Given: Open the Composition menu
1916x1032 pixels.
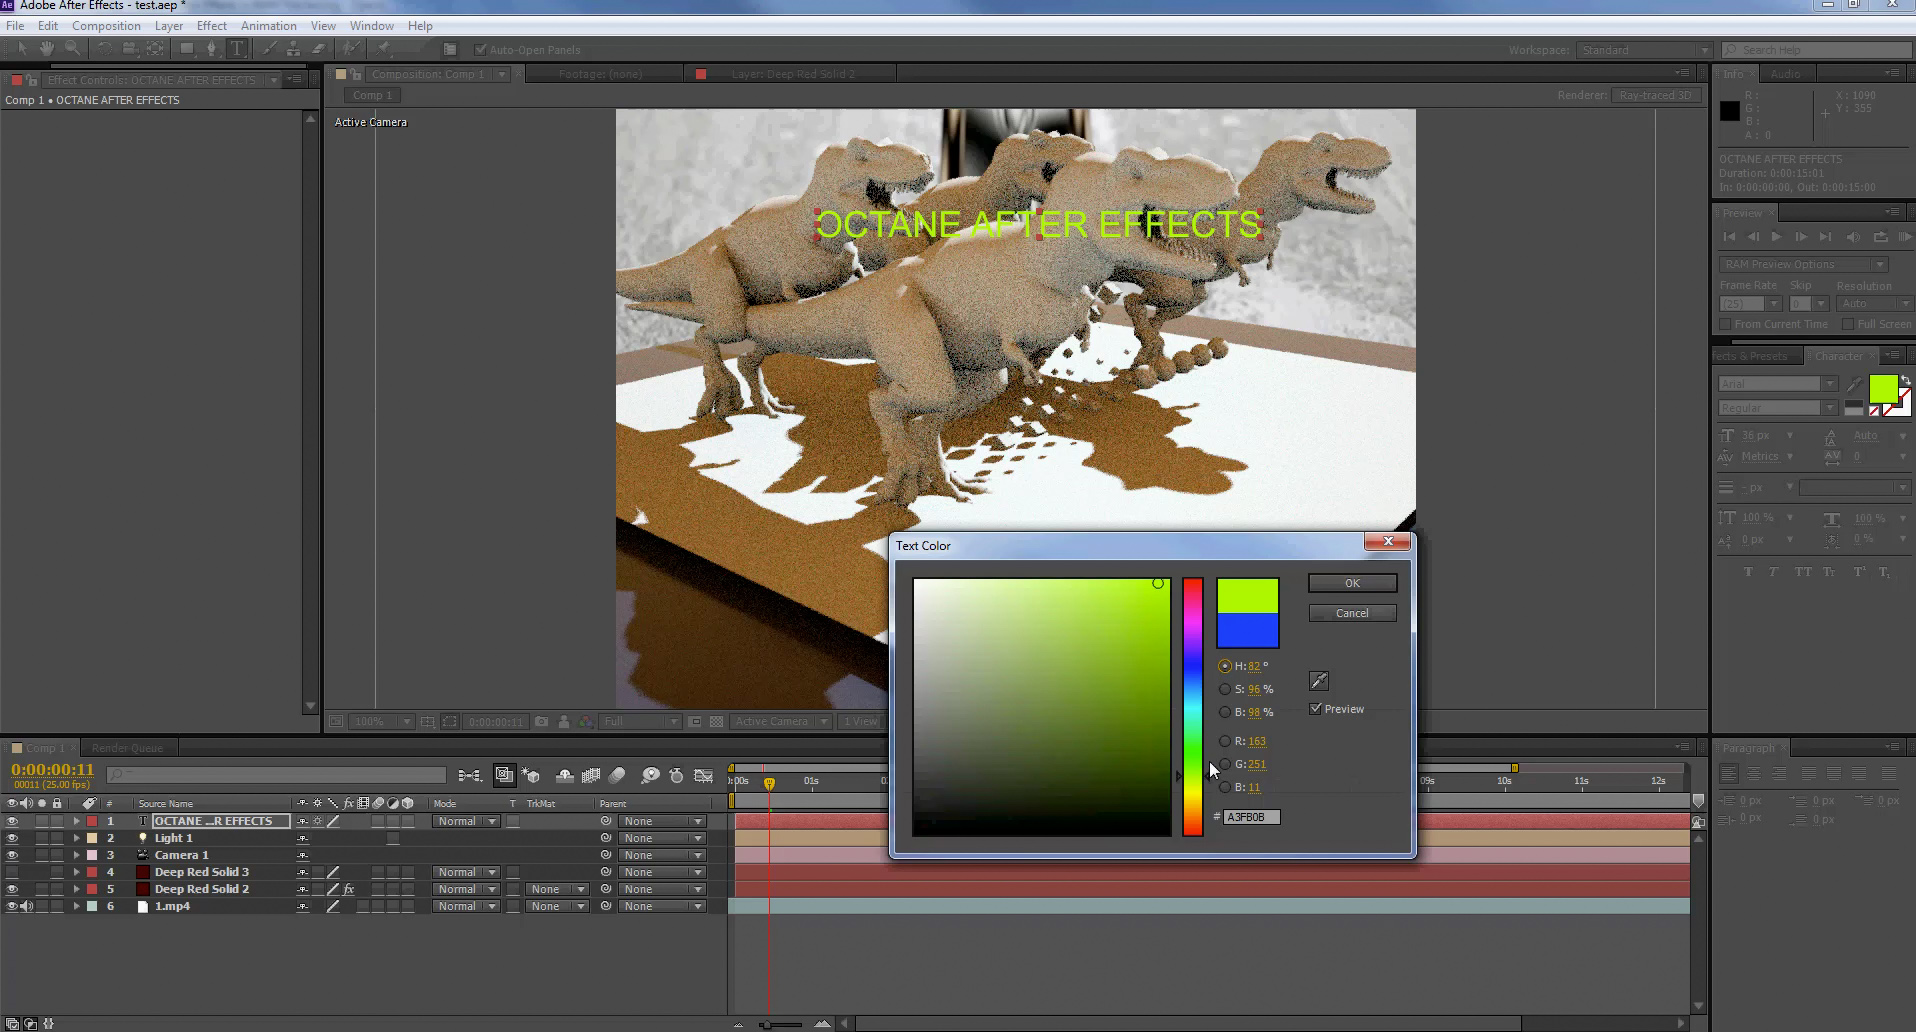Looking at the screenshot, I should tap(106, 25).
